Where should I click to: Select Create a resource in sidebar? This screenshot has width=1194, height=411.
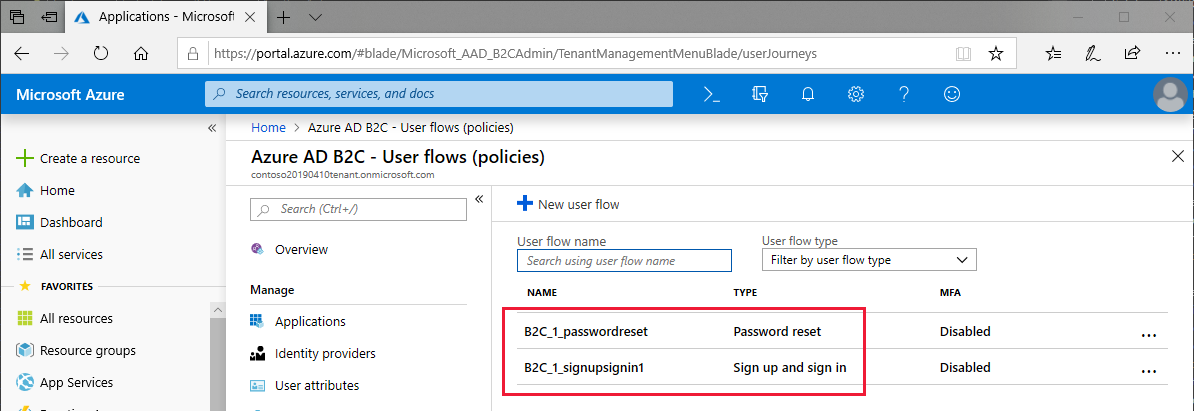(x=90, y=158)
